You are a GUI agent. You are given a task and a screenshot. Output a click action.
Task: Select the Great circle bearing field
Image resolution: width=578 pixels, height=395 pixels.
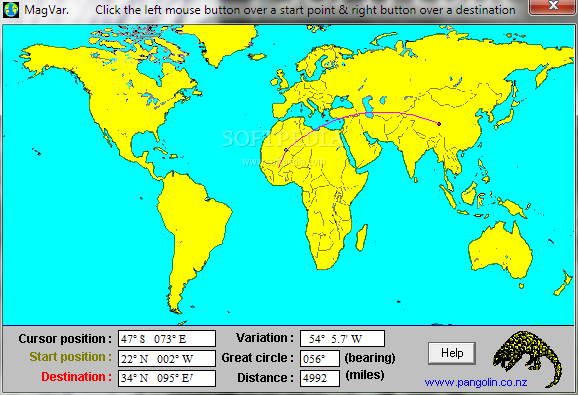tap(320, 359)
